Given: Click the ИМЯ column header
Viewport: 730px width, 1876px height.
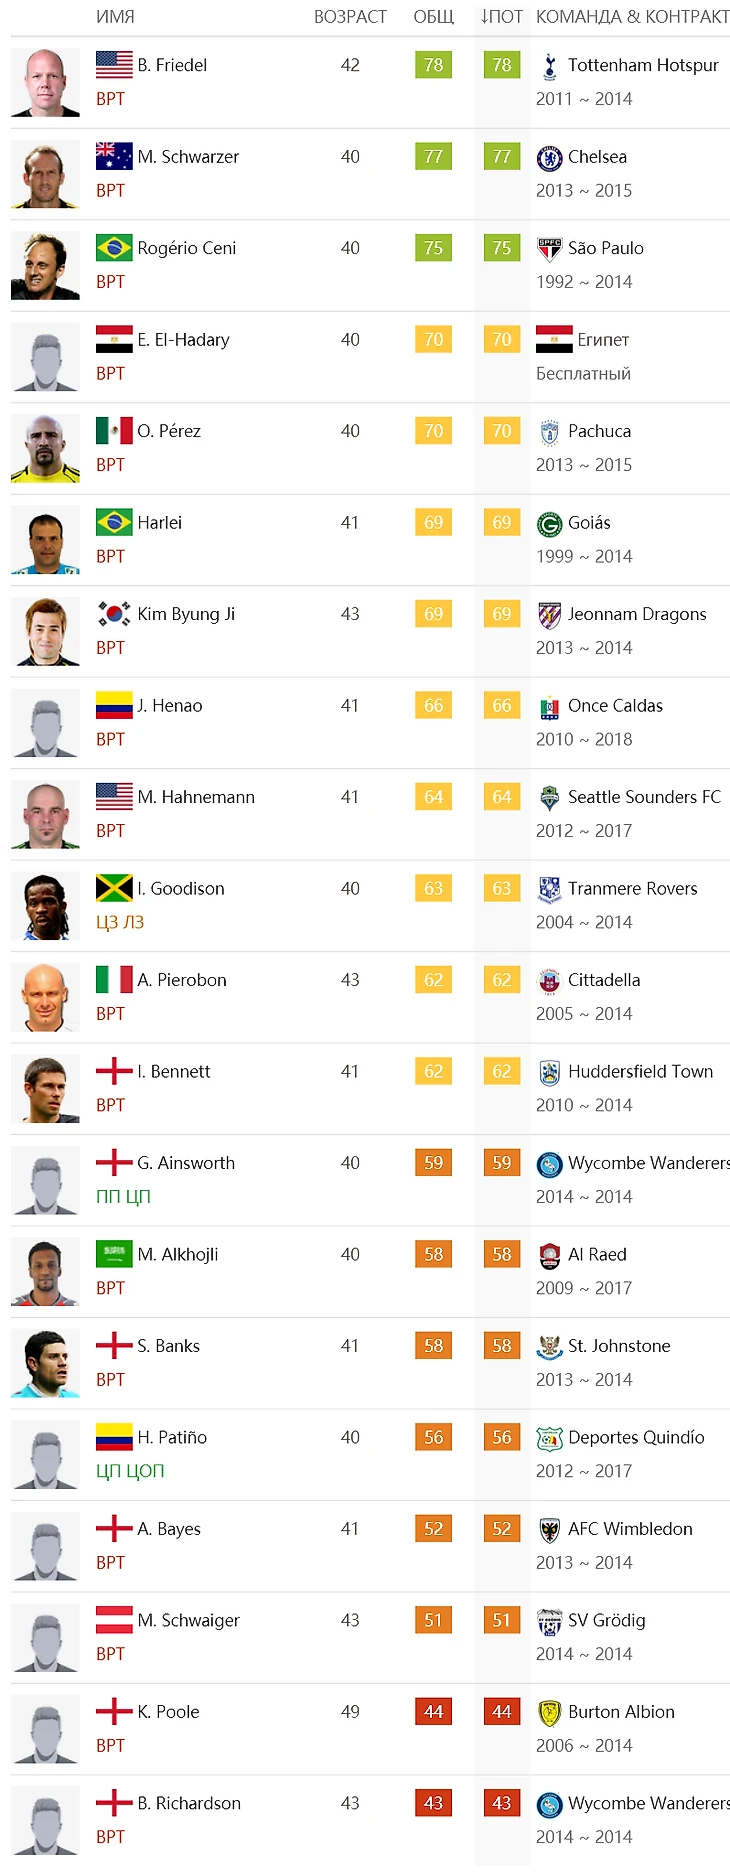Looking at the screenshot, I should 115,17.
